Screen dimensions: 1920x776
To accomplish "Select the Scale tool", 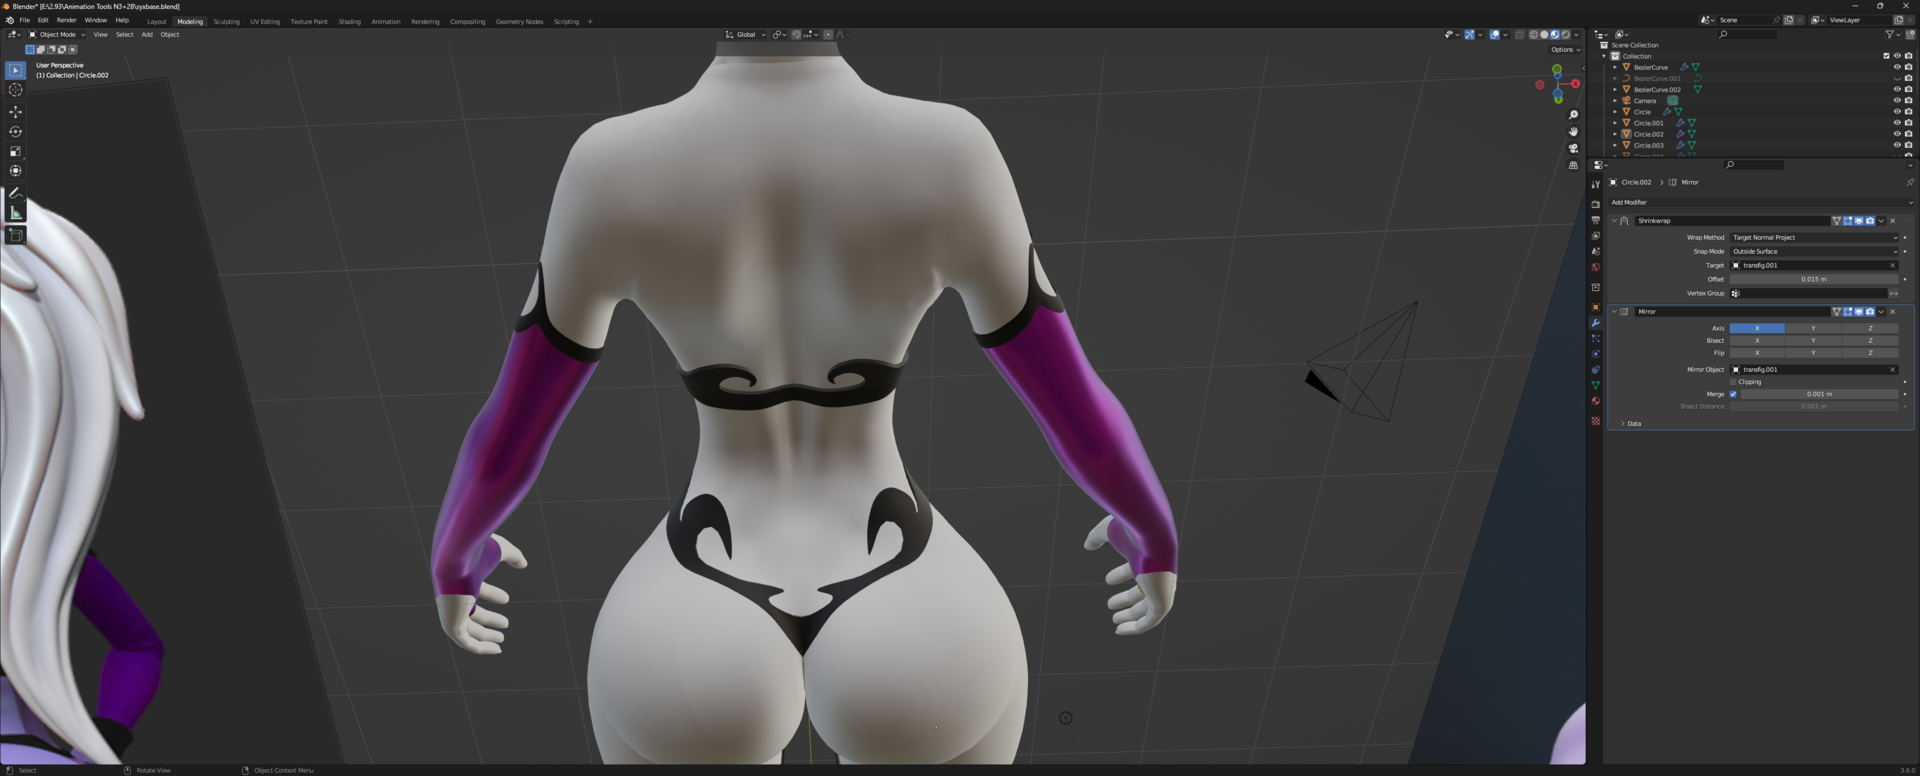I will (15, 152).
